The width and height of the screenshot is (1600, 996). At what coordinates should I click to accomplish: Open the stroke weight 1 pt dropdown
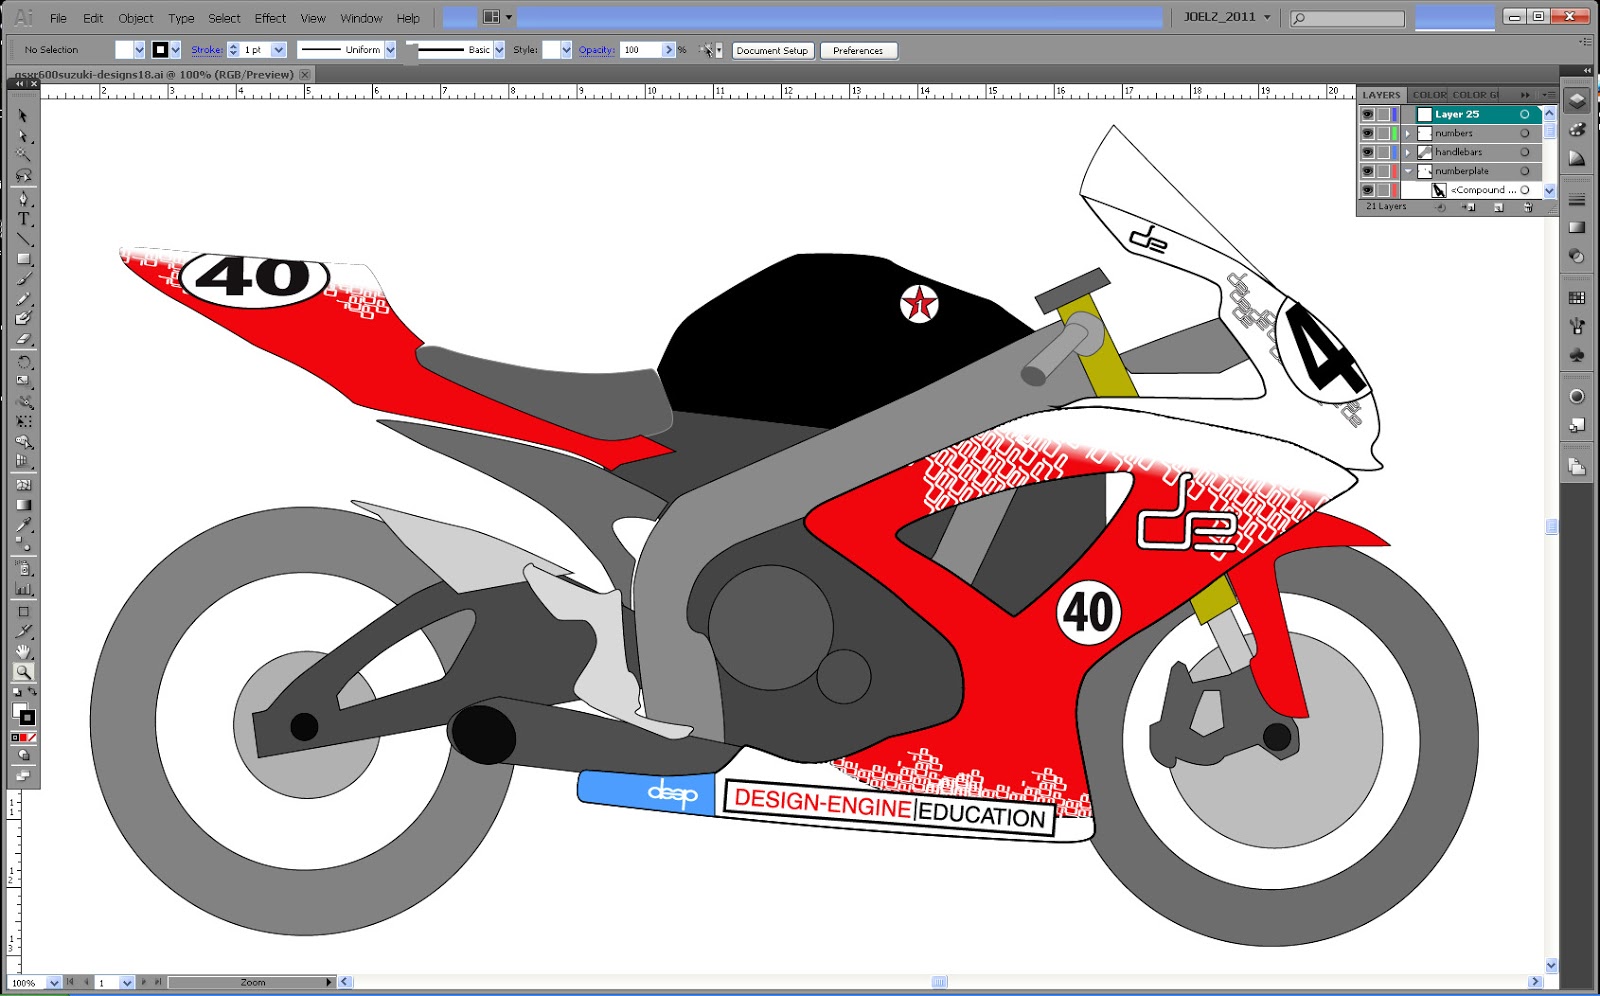point(279,50)
